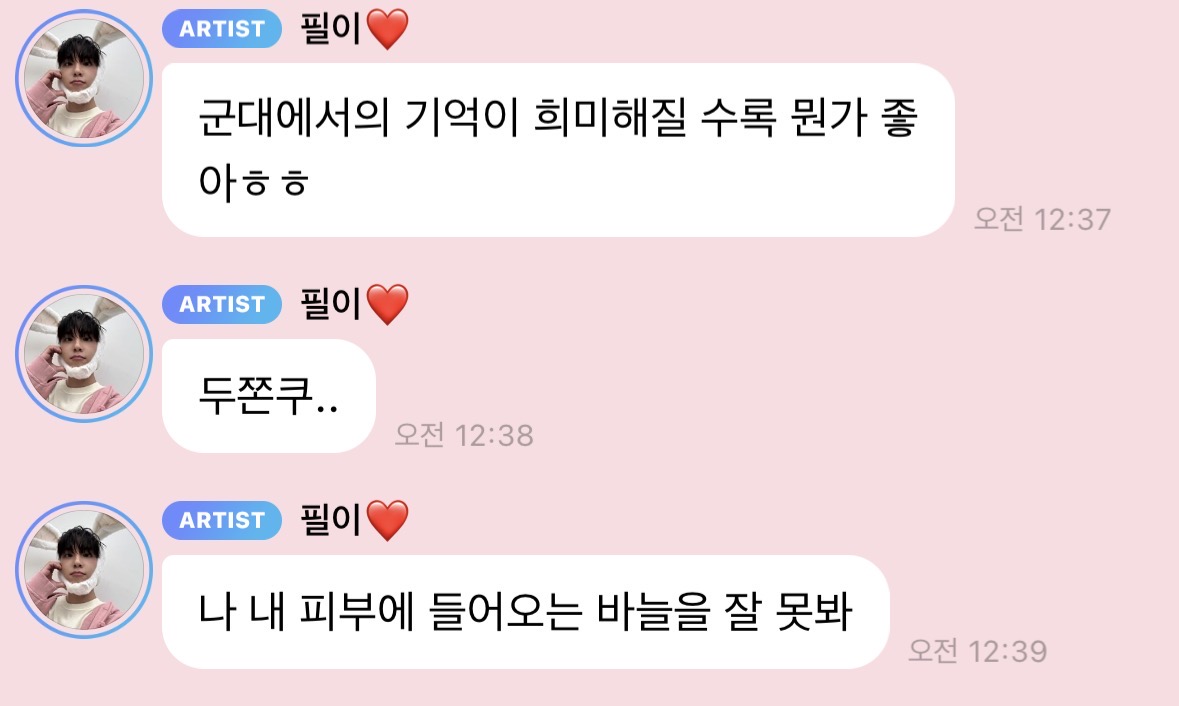This screenshot has height=706, width=1179.
Task: Tap the 오전 12:38 timestamp
Action: click(x=464, y=435)
